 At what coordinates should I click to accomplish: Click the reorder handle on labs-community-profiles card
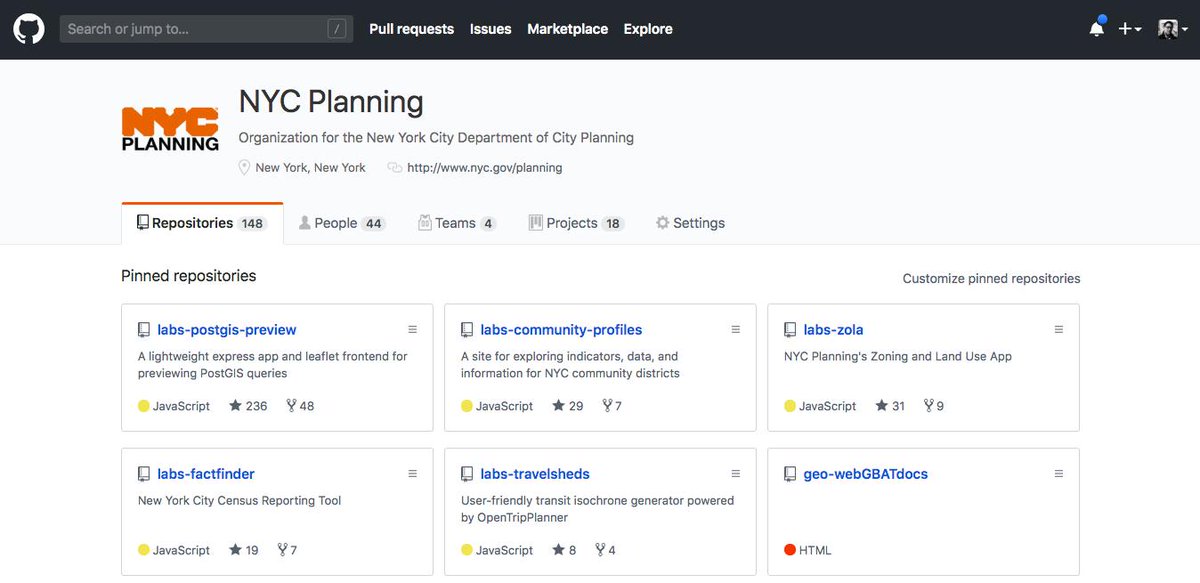(736, 330)
